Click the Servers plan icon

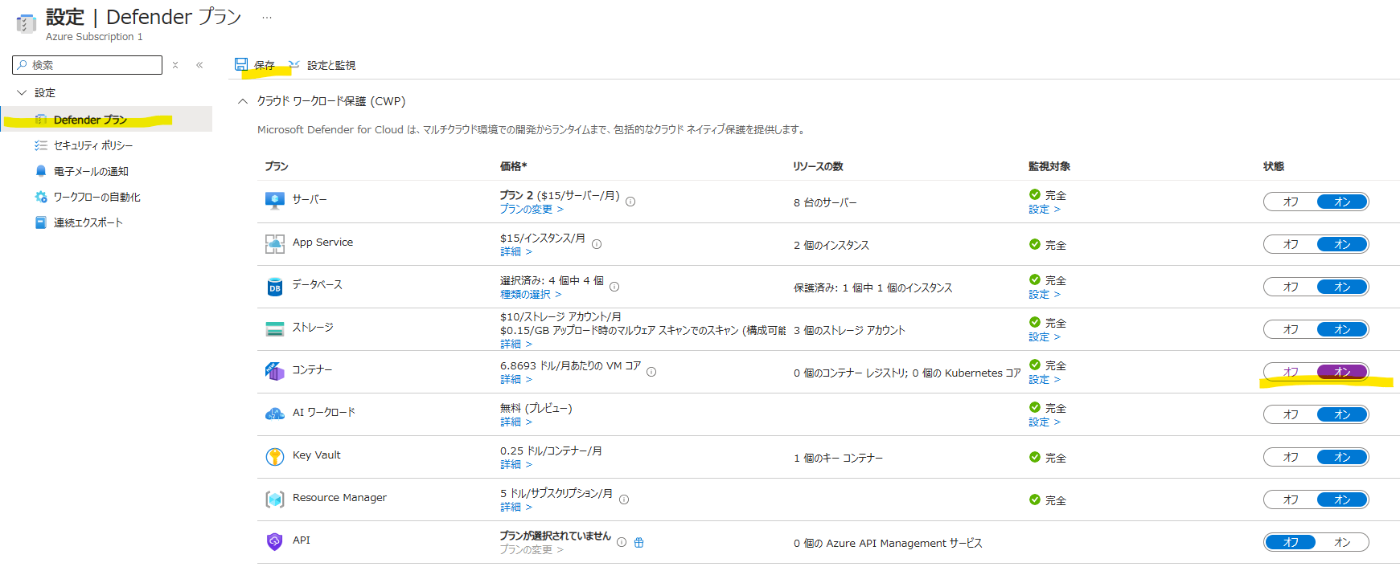click(275, 200)
